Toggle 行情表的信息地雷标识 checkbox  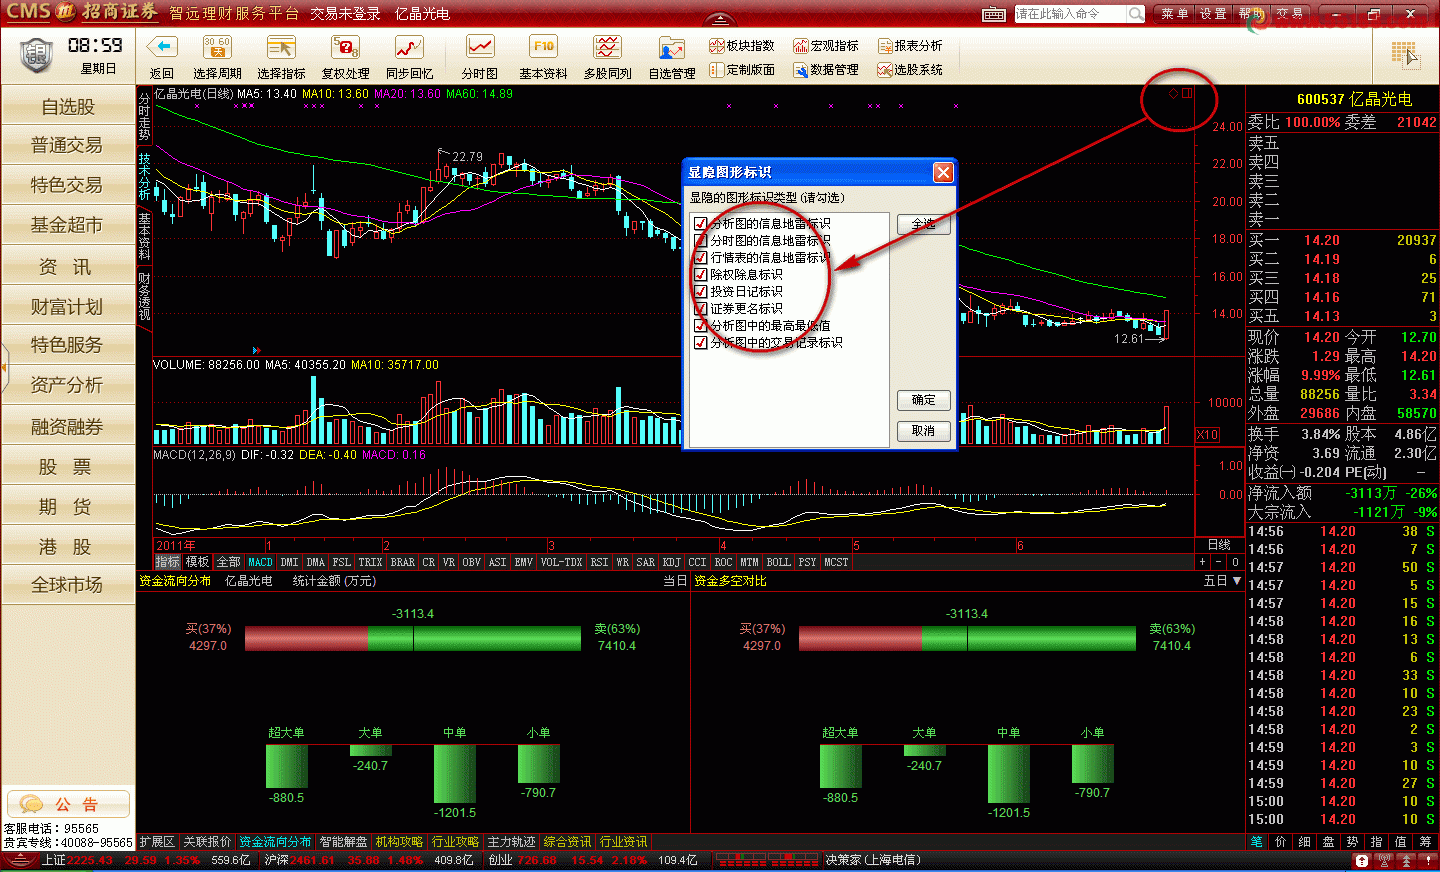[701, 258]
